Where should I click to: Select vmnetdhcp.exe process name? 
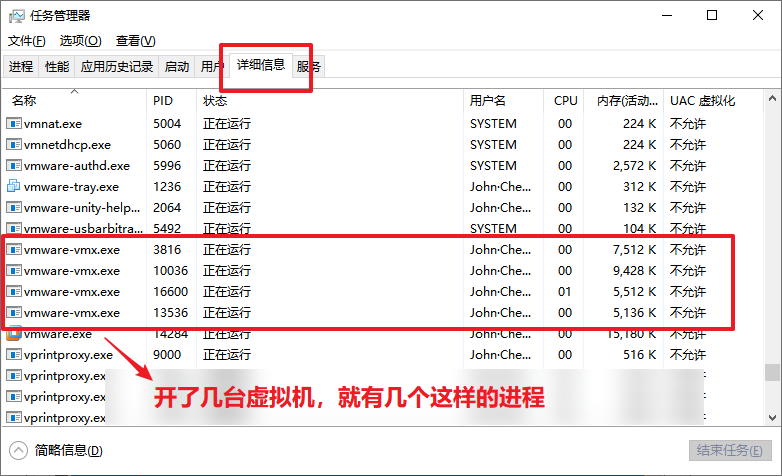(67, 145)
